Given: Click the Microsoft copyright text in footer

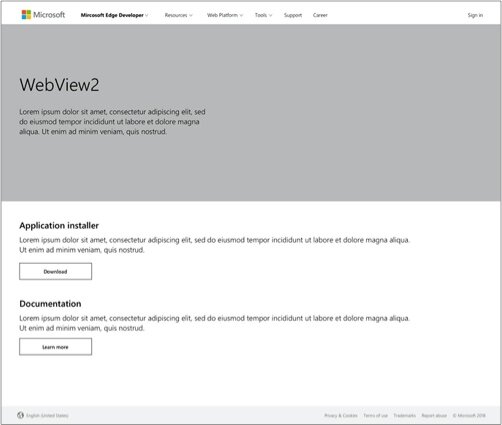Looking at the screenshot, I should [x=469, y=415].
